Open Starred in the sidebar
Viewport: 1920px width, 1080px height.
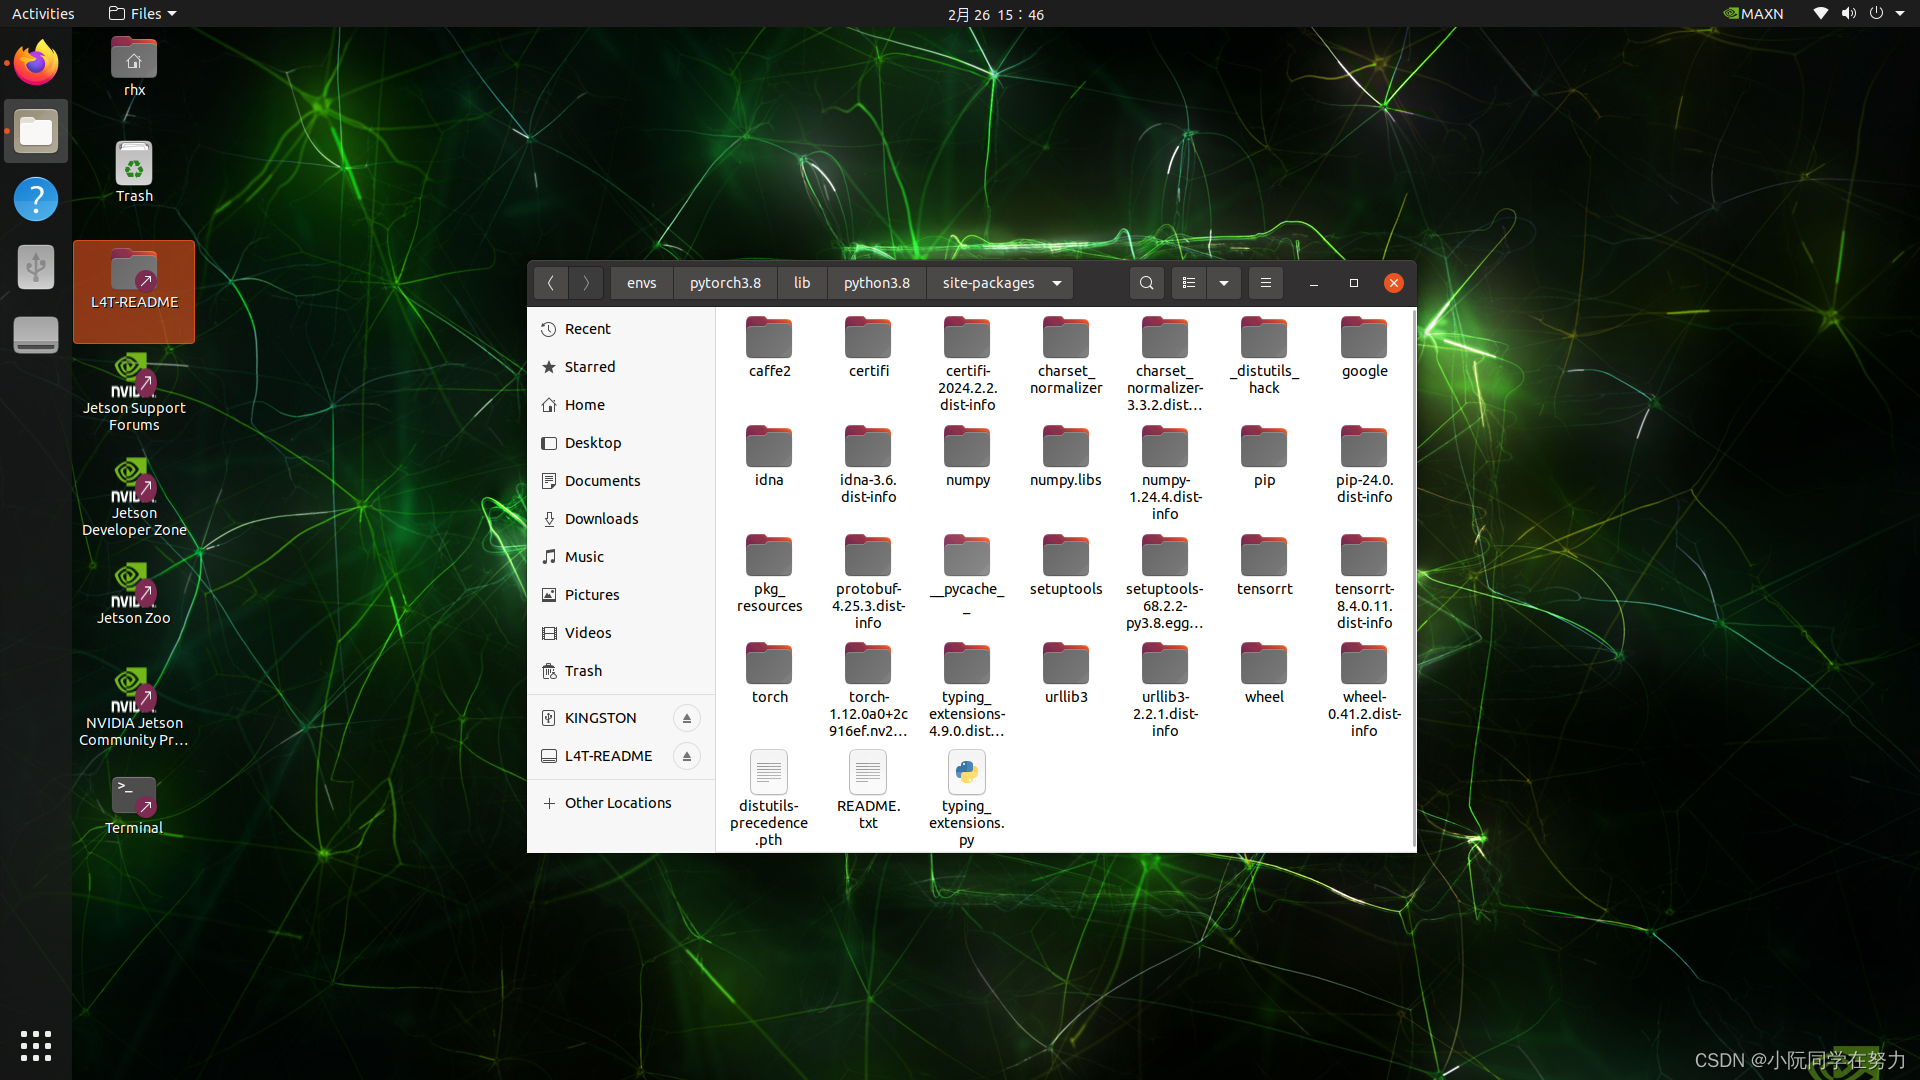coord(621,367)
